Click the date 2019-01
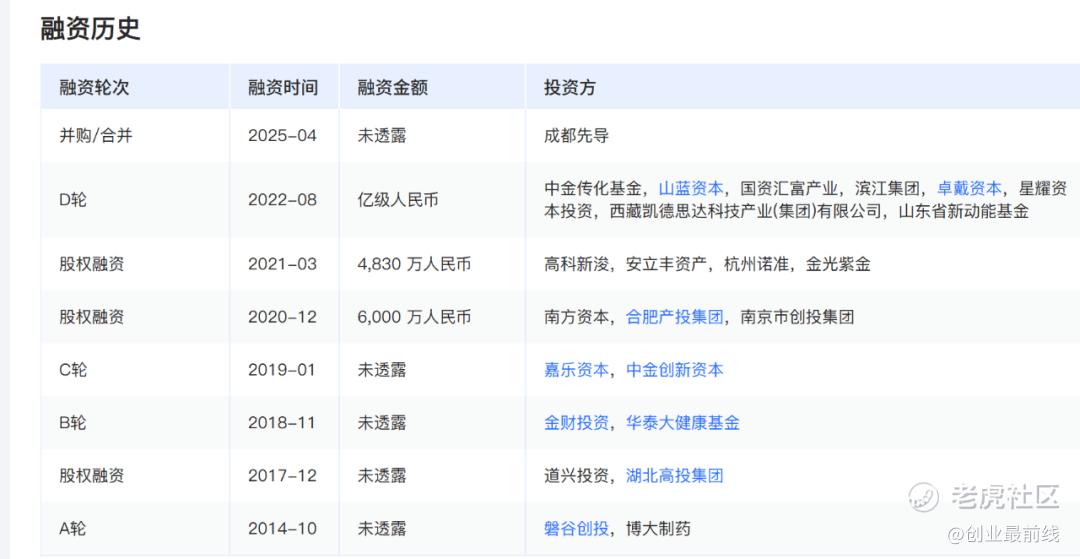The height and width of the screenshot is (559, 1080). point(282,370)
